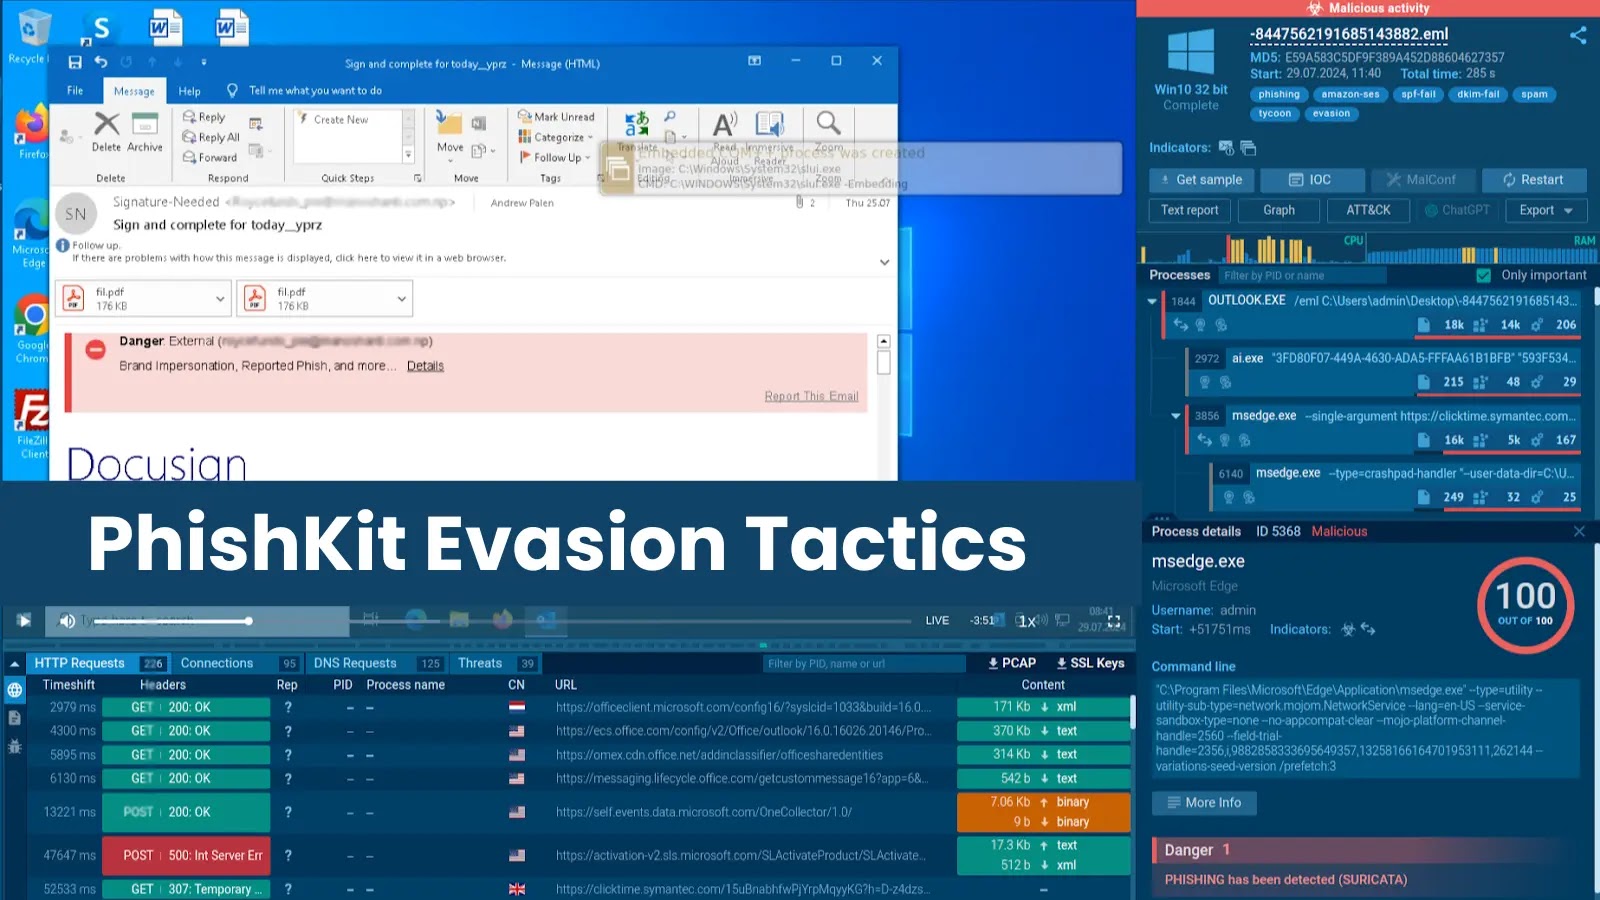Click the Get sample button

pos(1200,180)
